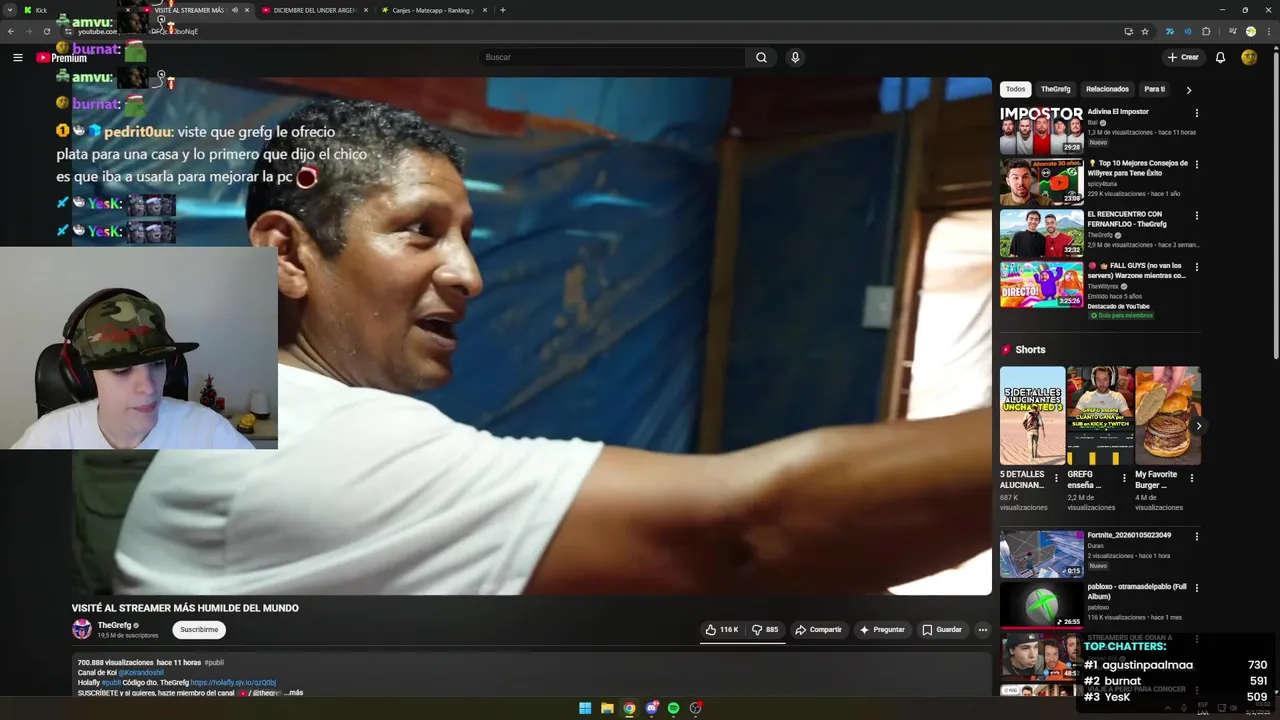Open File Explorer from taskbar
Image resolution: width=1280 pixels, height=720 pixels.
(x=607, y=708)
